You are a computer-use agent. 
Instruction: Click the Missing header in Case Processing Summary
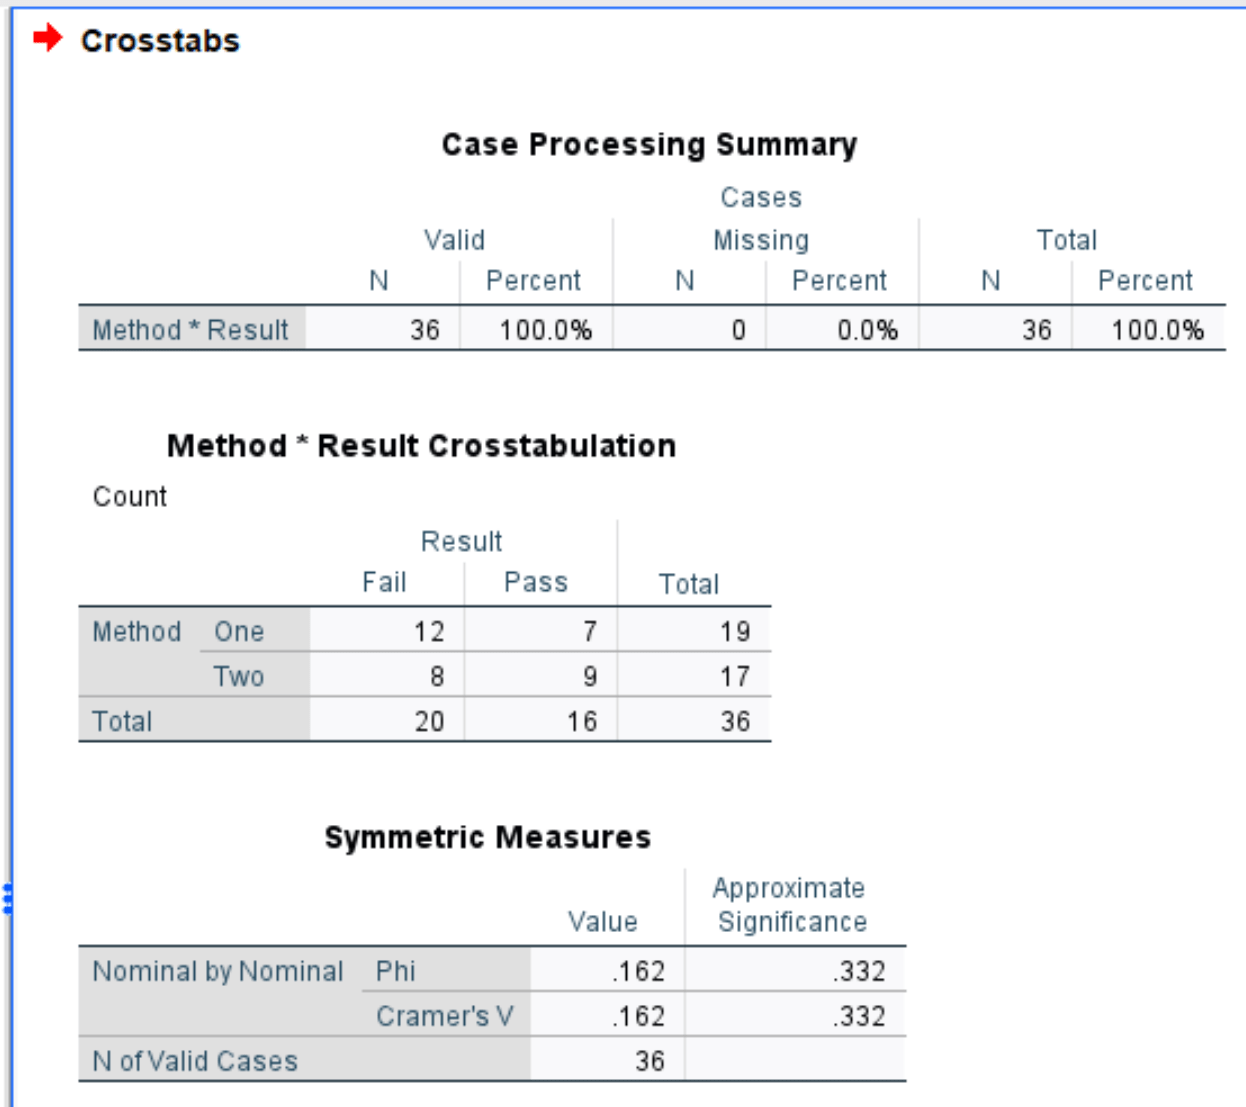pos(761,240)
